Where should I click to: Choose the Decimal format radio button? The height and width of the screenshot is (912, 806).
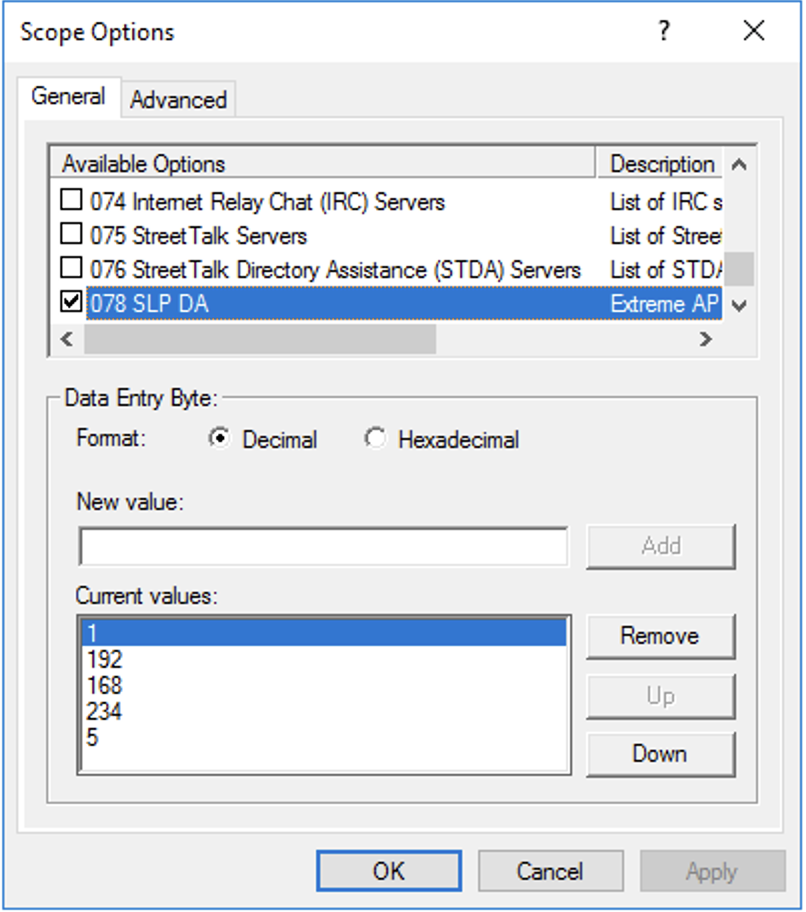tap(220, 439)
